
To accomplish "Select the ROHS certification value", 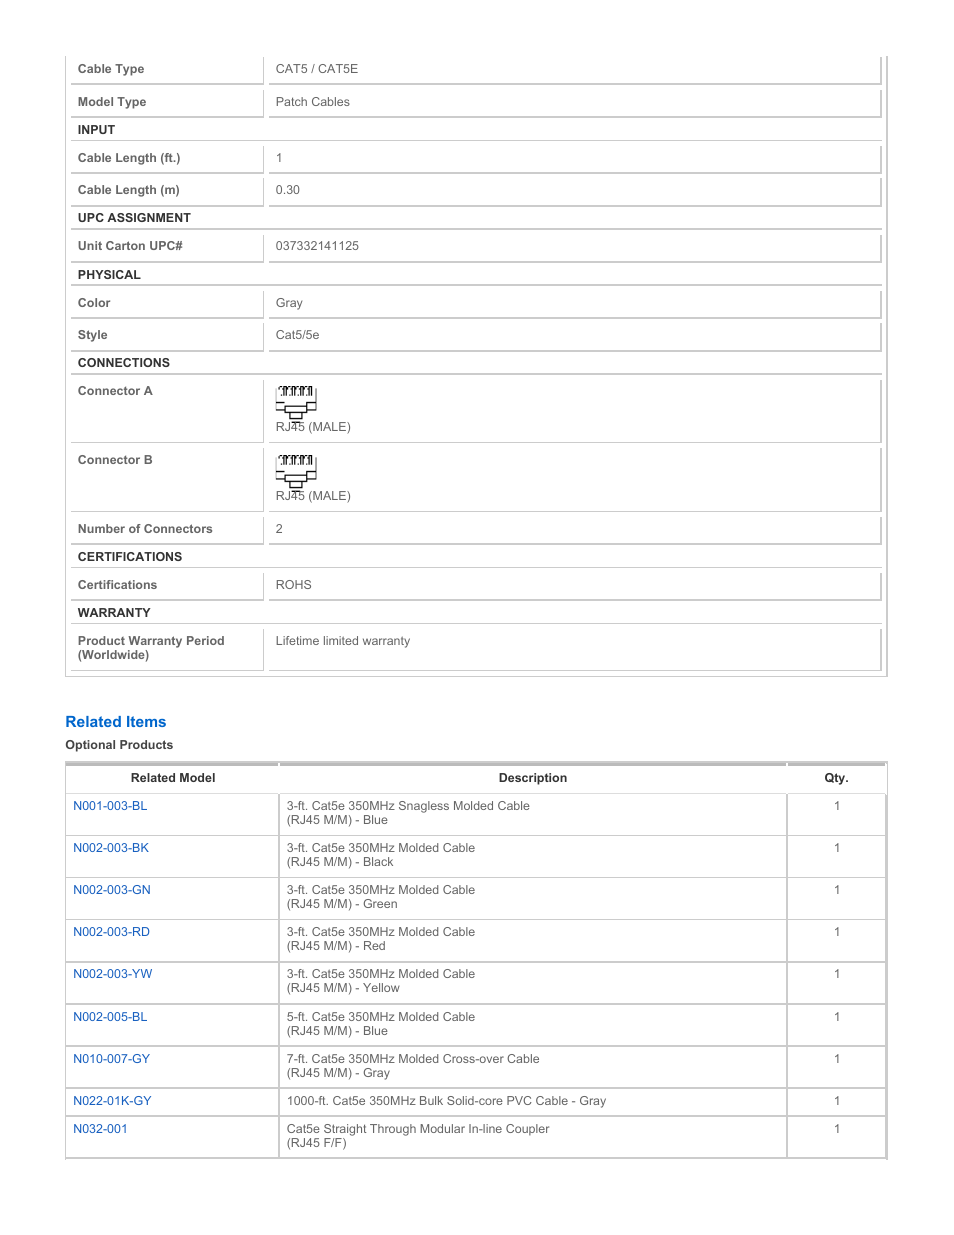I will point(294,585).
